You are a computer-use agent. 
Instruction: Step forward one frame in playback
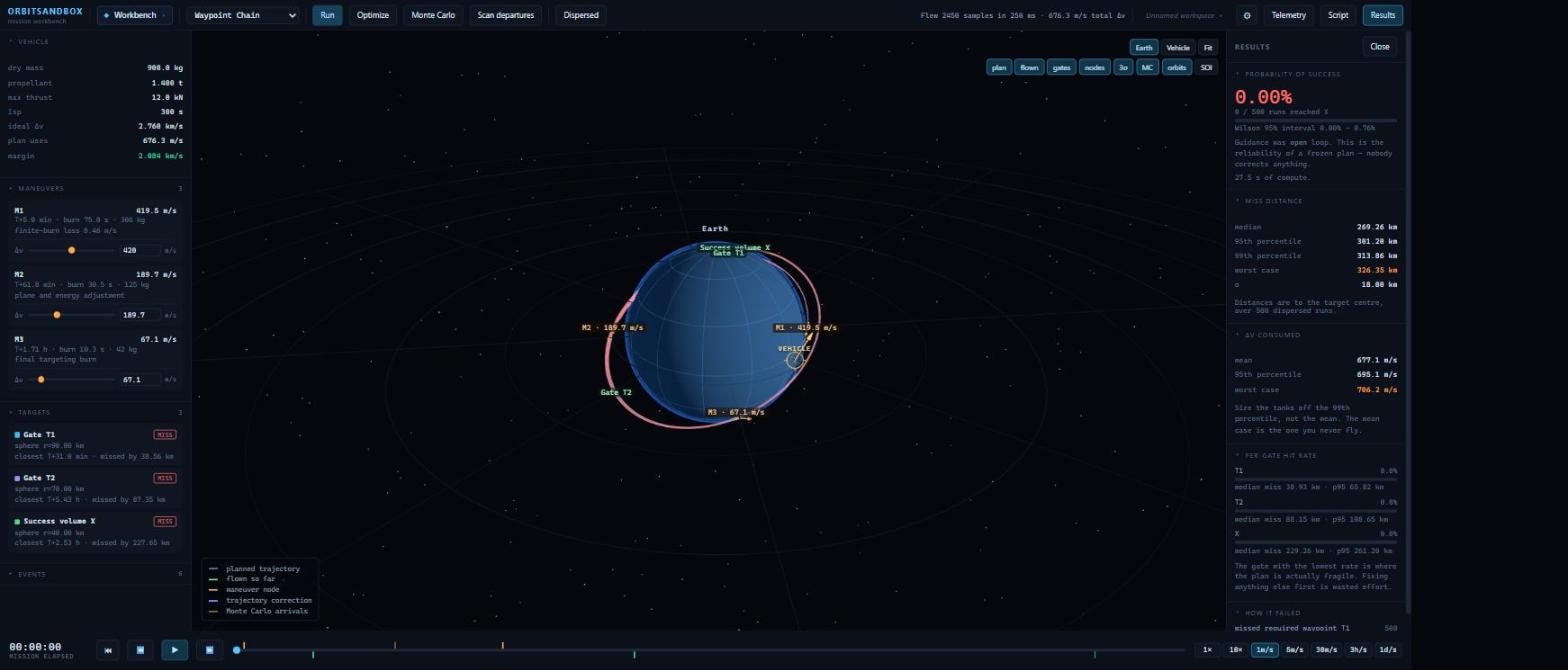[209, 650]
